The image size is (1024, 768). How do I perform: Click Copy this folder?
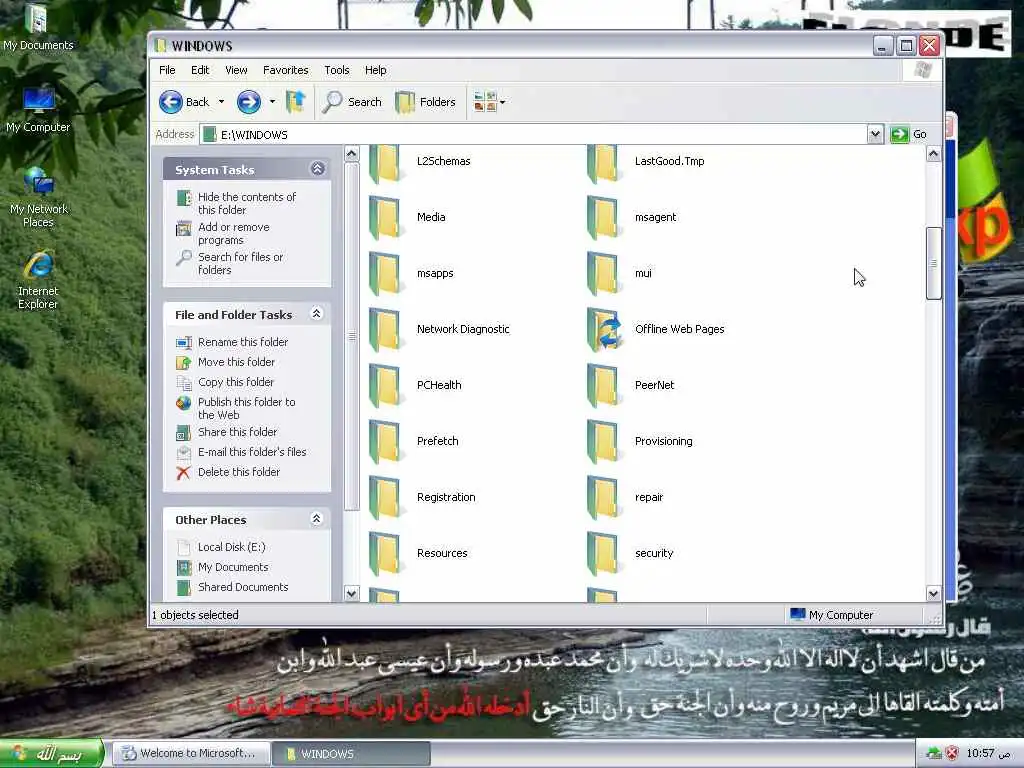pos(225,382)
